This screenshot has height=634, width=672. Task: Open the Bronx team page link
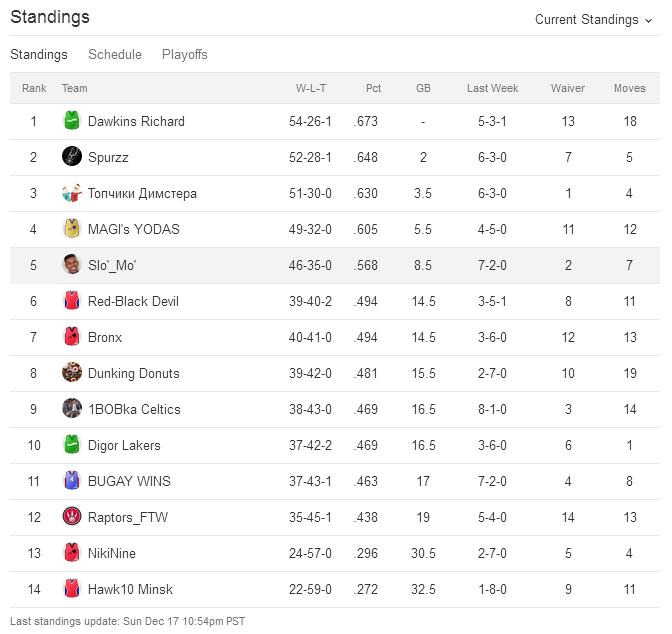pos(105,337)
